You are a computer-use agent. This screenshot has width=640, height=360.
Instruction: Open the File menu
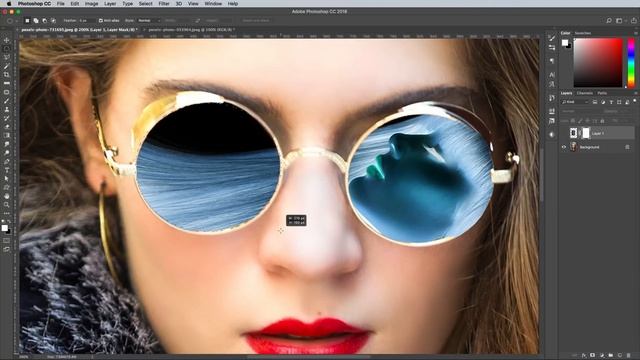pyautogui.click(x=60, y=4)
